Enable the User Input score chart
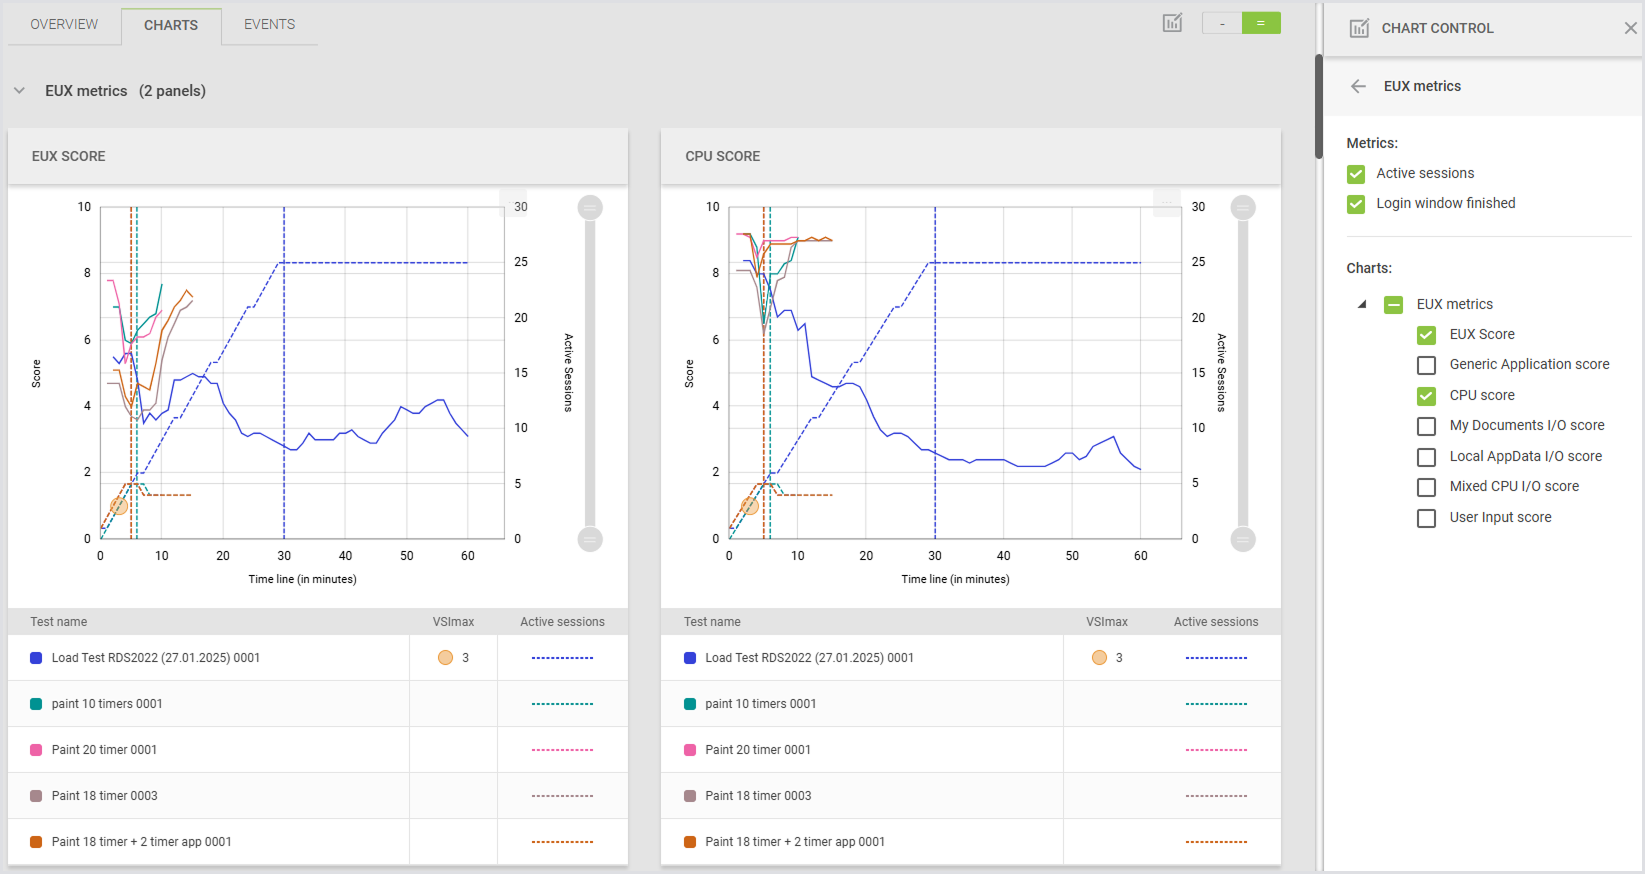 pyautogui.click(x=1427, y=518)
